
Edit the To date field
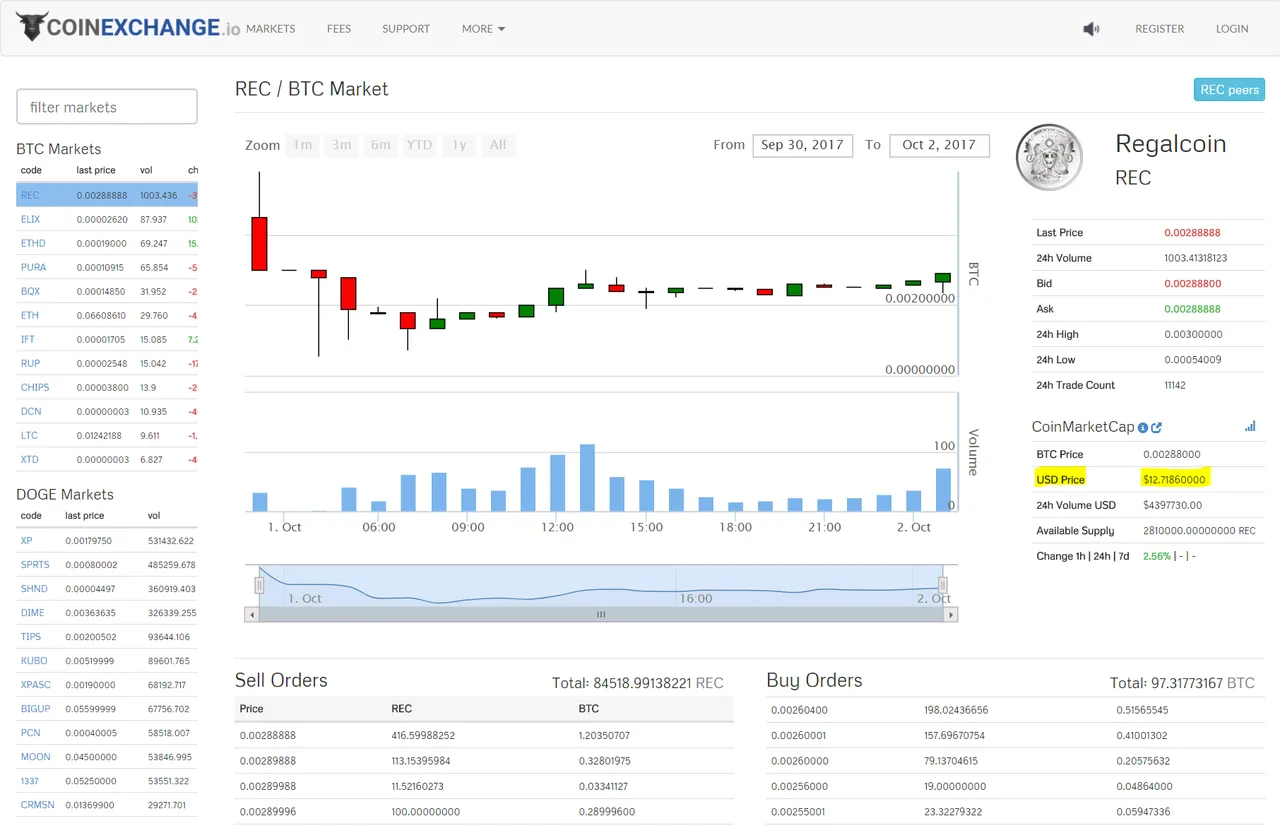tap(939, 145)
